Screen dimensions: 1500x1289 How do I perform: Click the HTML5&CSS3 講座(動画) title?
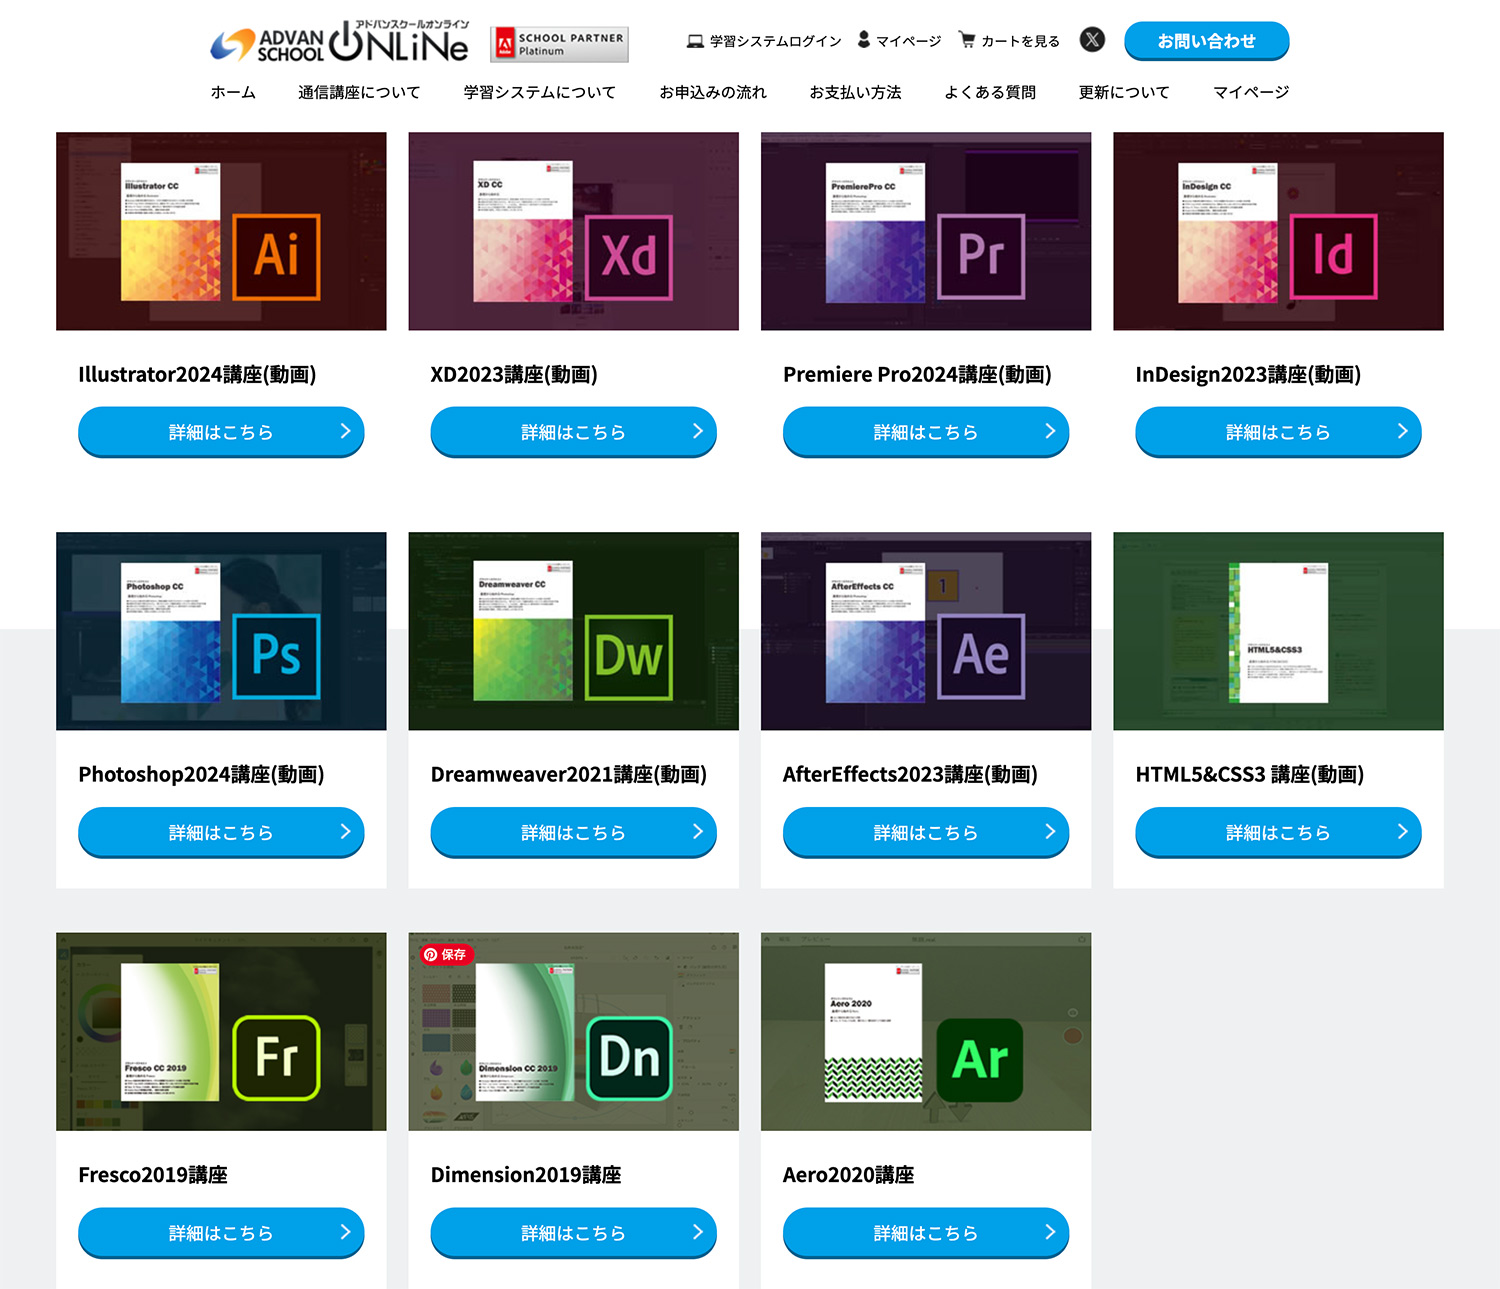point(1250,774)
